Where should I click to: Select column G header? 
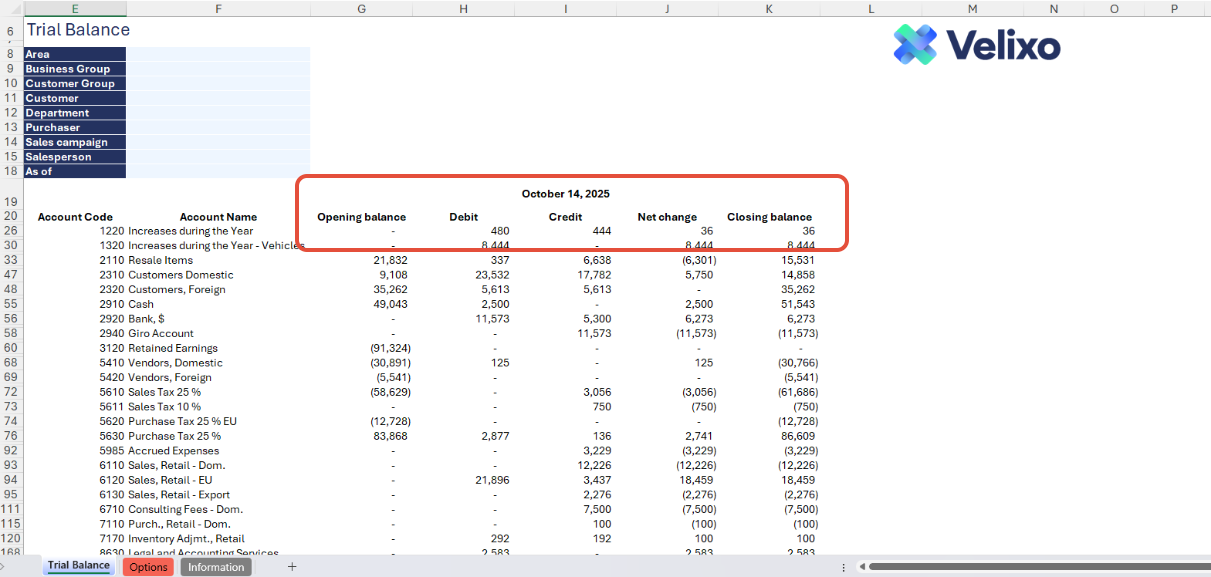point(361,8)
